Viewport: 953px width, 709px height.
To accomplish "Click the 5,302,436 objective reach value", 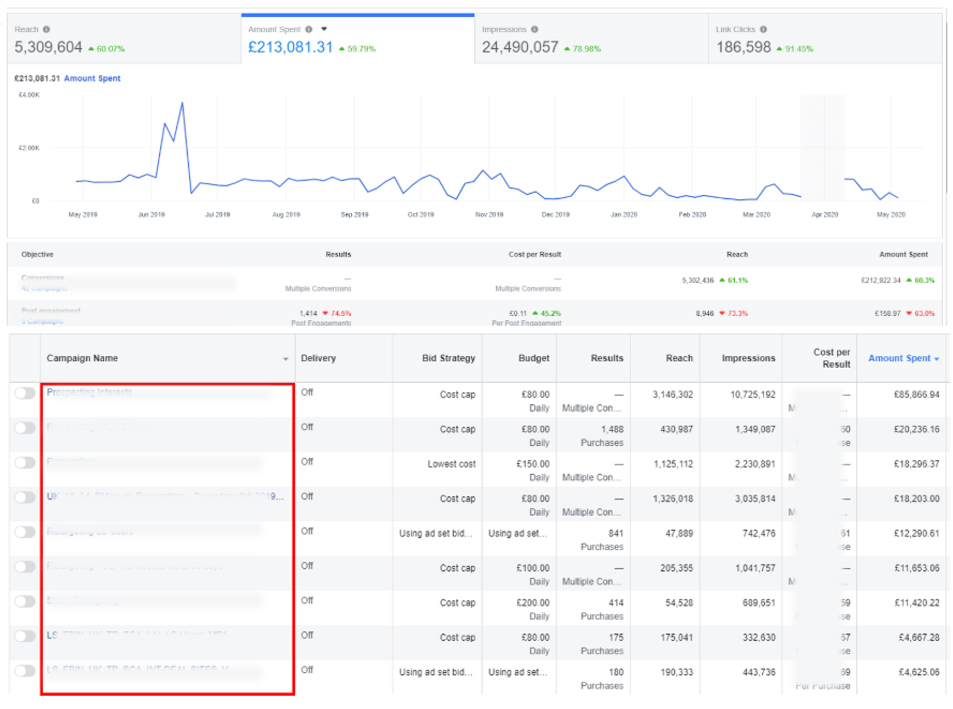I will 698,280.
